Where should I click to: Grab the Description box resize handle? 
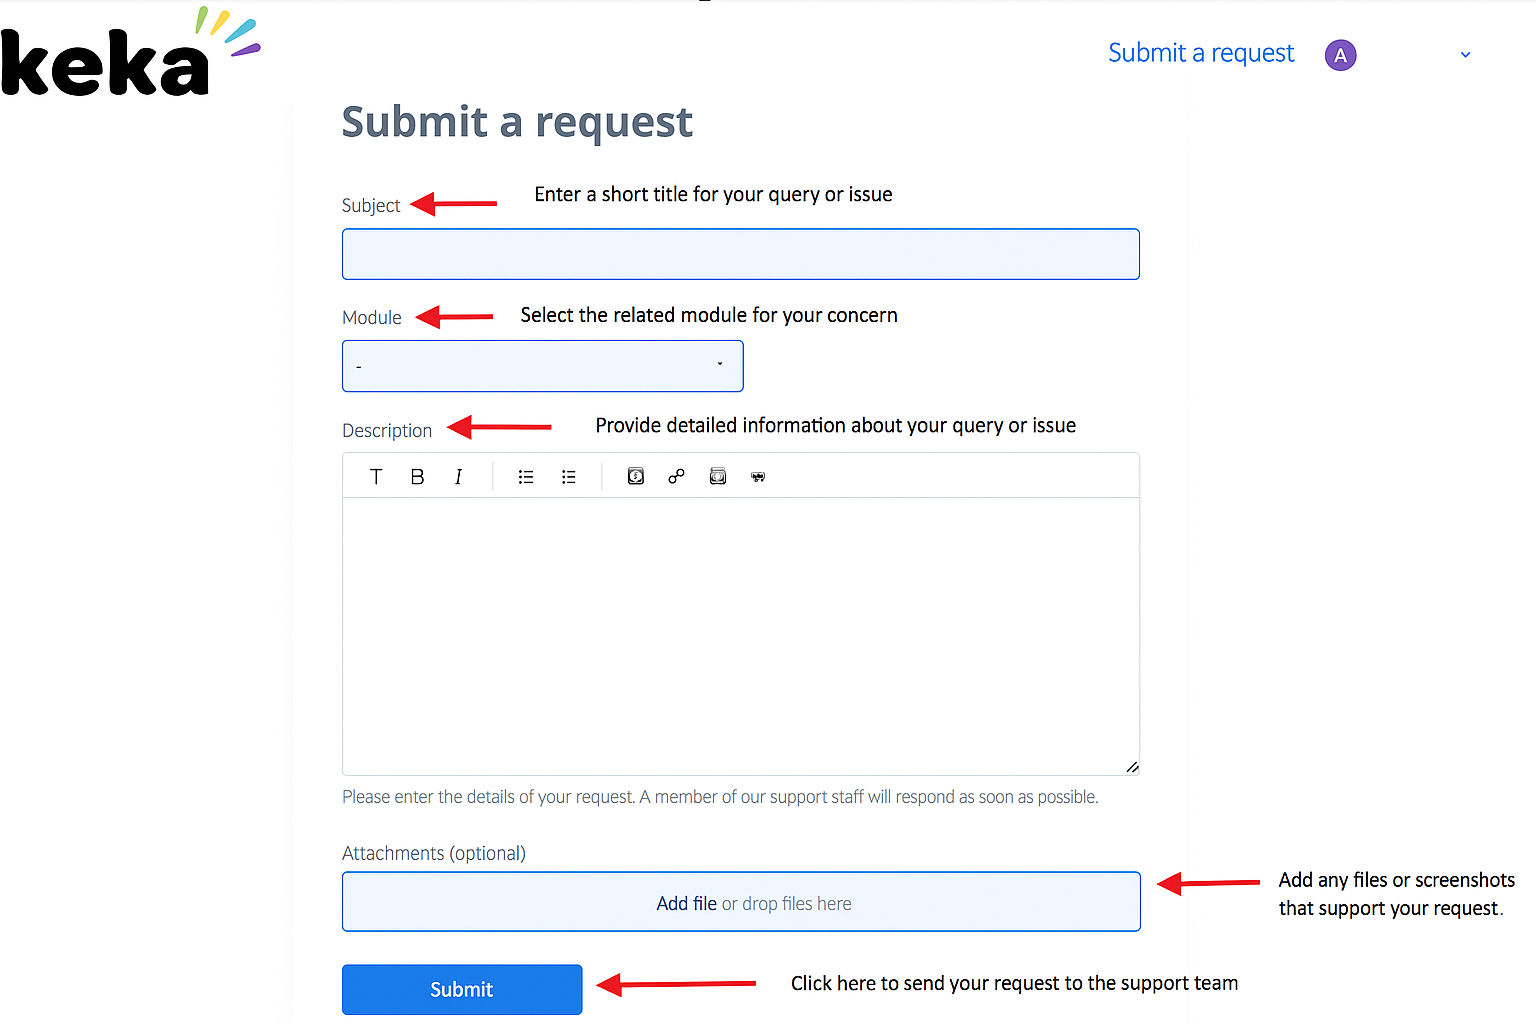(x=1132, y=767)
